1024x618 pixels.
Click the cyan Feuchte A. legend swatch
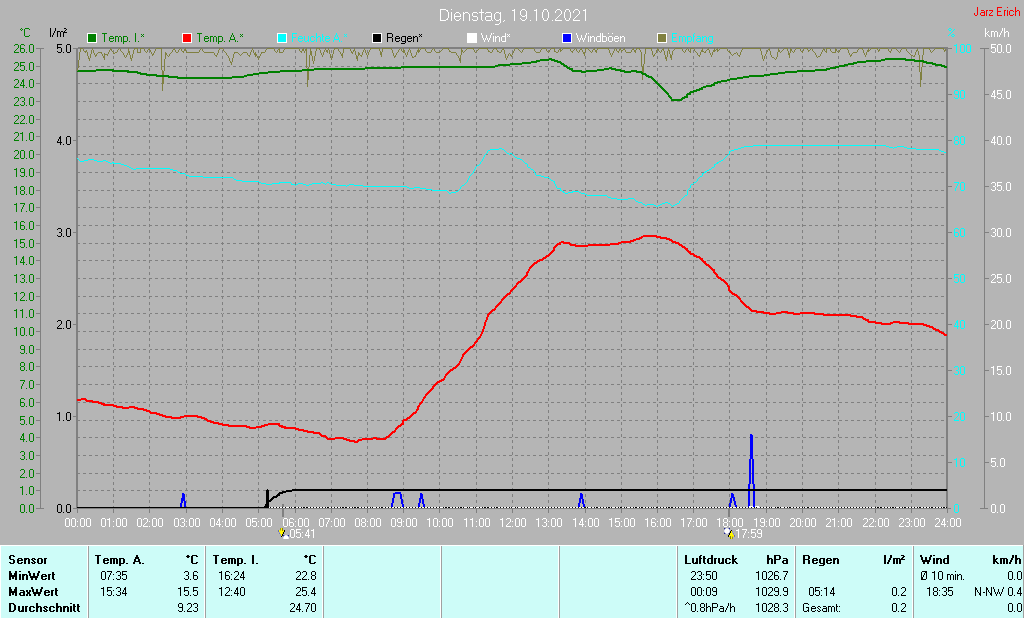point(281,39)
